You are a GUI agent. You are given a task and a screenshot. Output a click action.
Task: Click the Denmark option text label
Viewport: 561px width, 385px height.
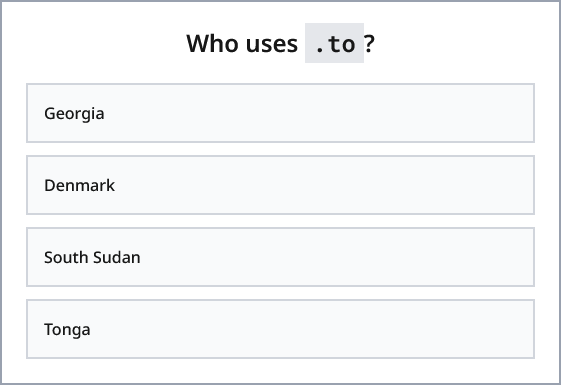click(79, 185)
